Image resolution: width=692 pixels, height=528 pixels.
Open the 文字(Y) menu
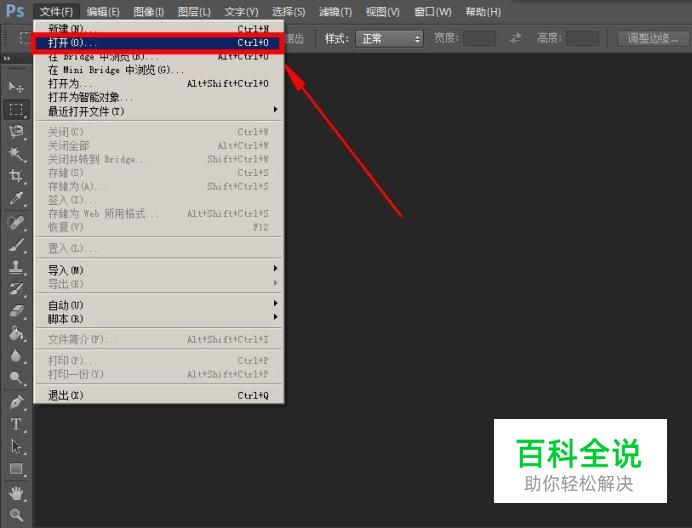(x=241, y=12)
